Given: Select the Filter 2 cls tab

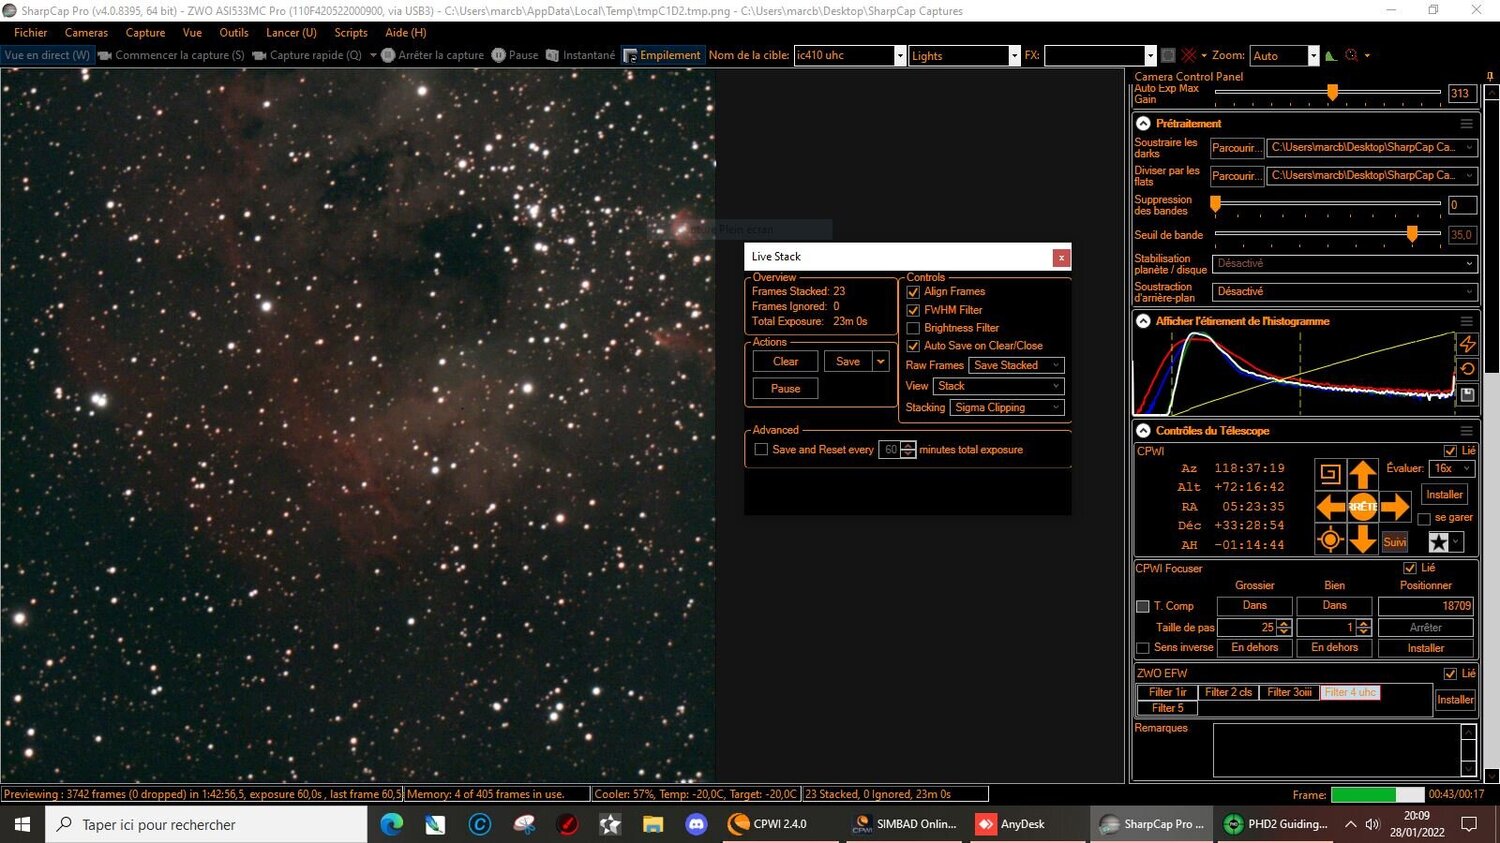Looking at the screenshot, I should (1229, 691).
